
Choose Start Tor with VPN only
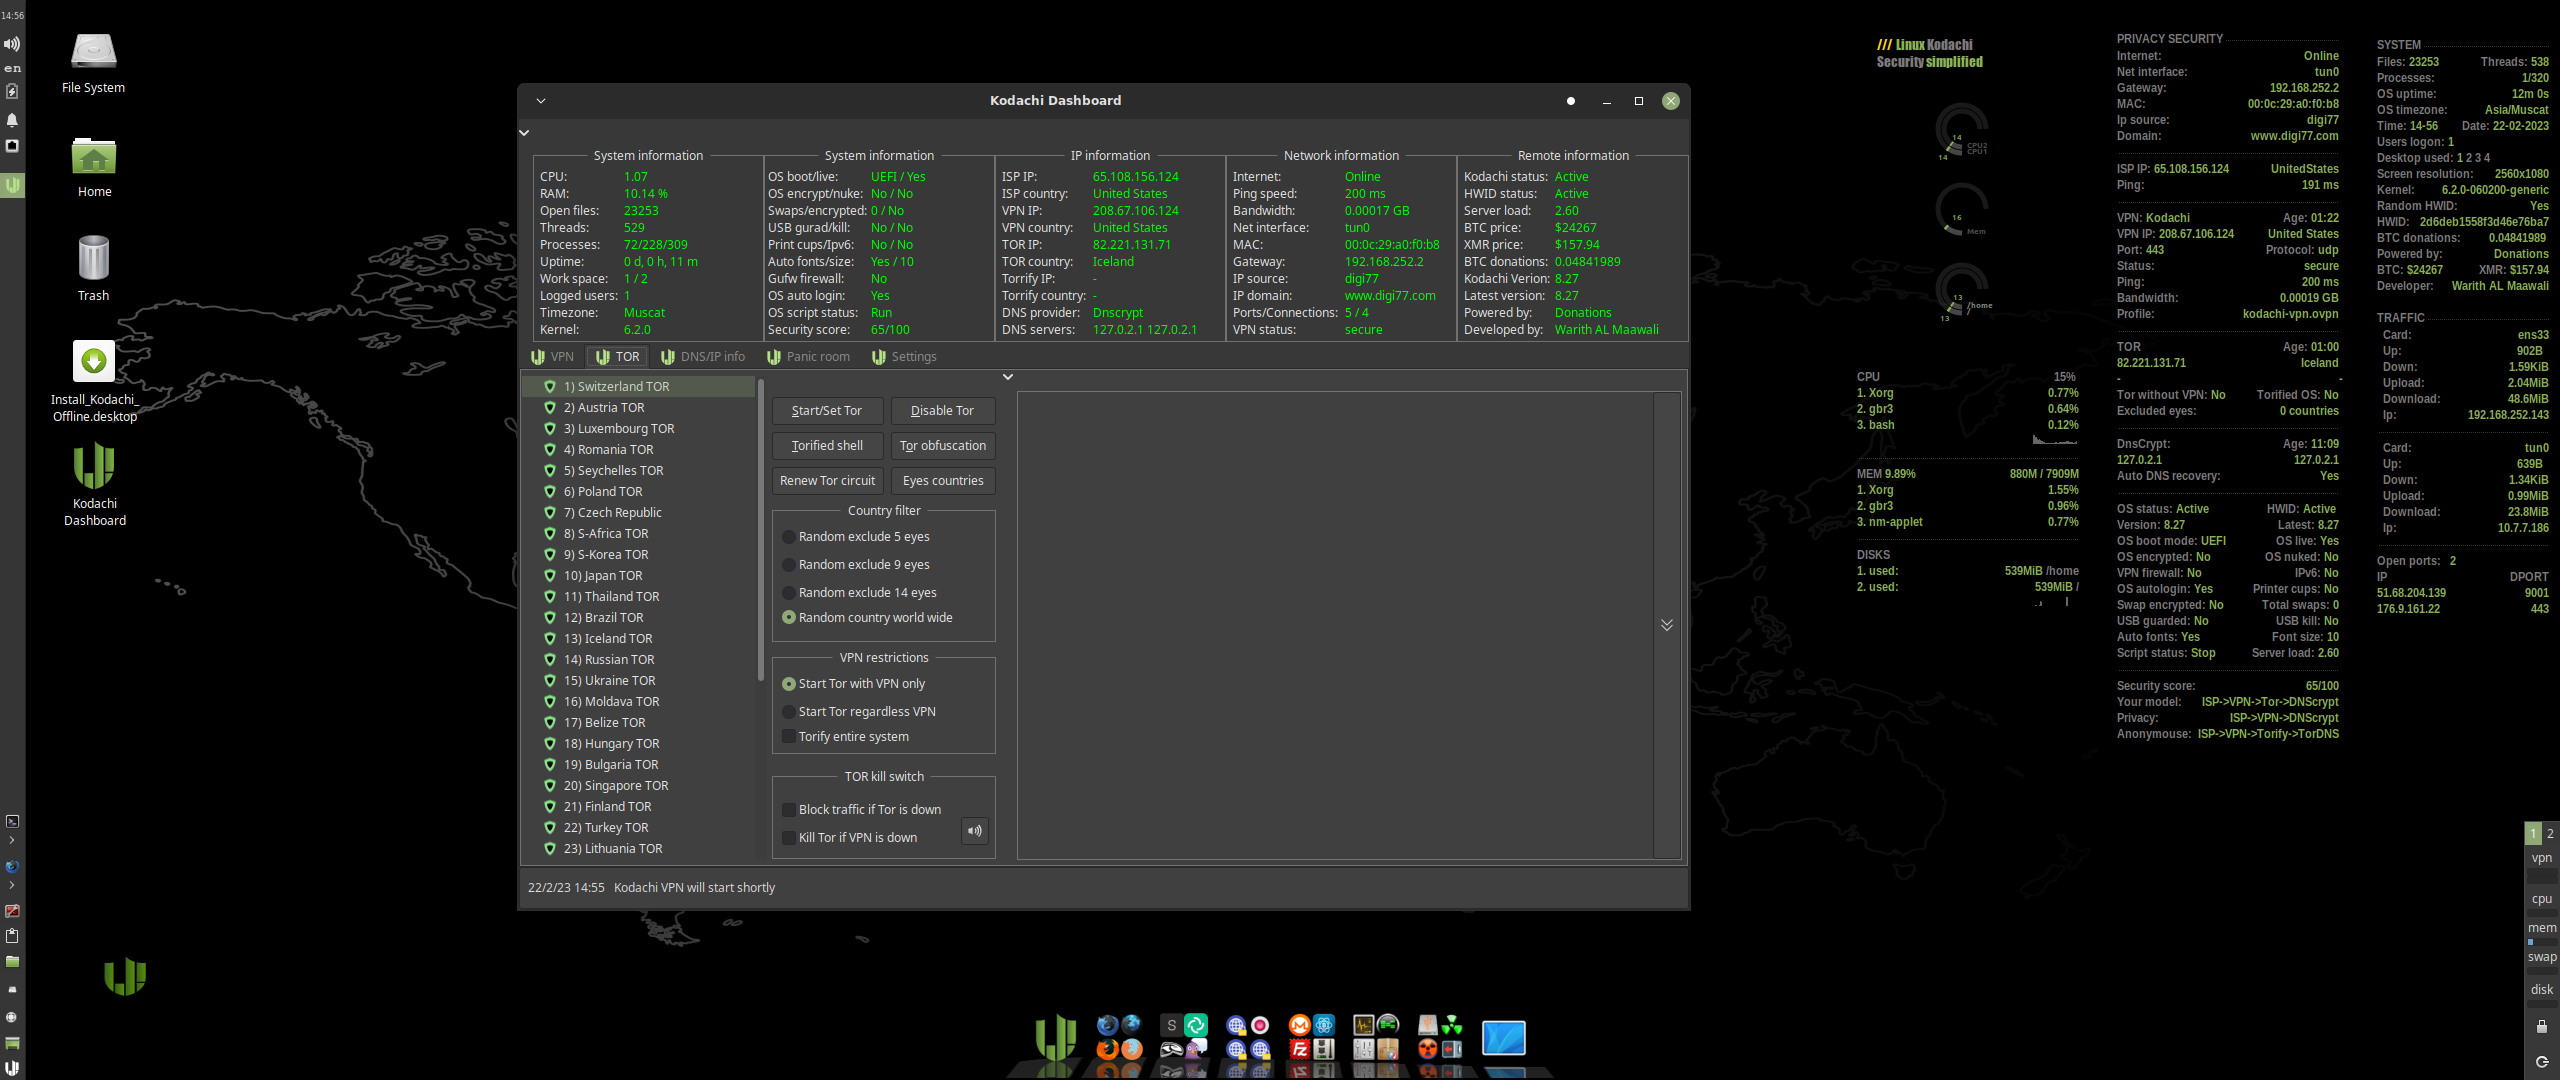(x=854, y=684)
